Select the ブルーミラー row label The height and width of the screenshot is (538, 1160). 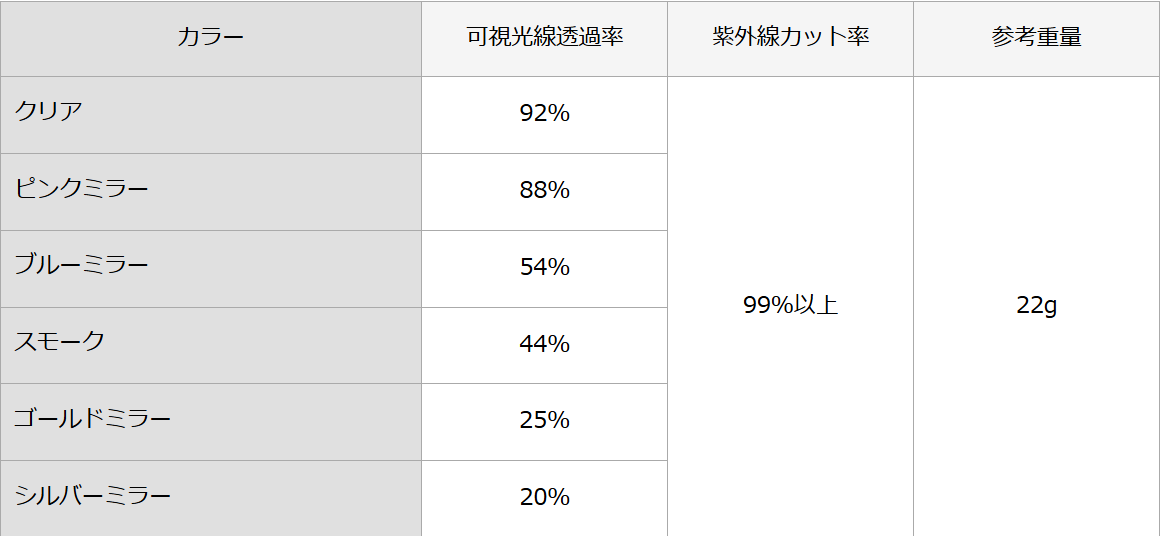(81, 265)
